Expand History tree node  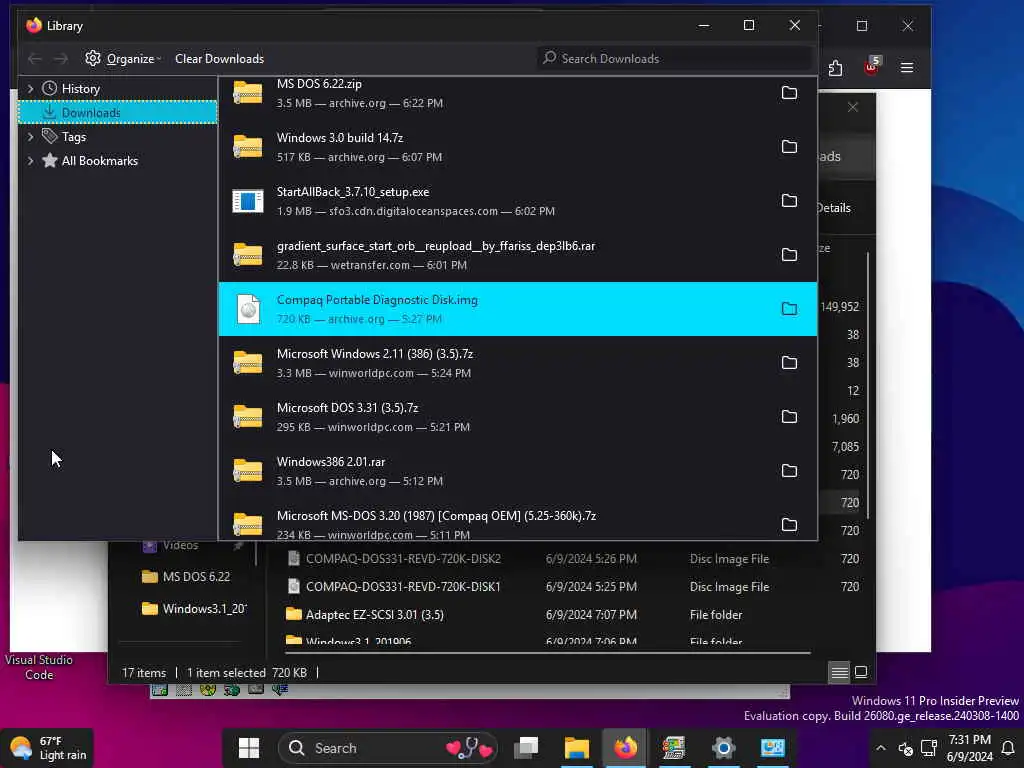30,88
